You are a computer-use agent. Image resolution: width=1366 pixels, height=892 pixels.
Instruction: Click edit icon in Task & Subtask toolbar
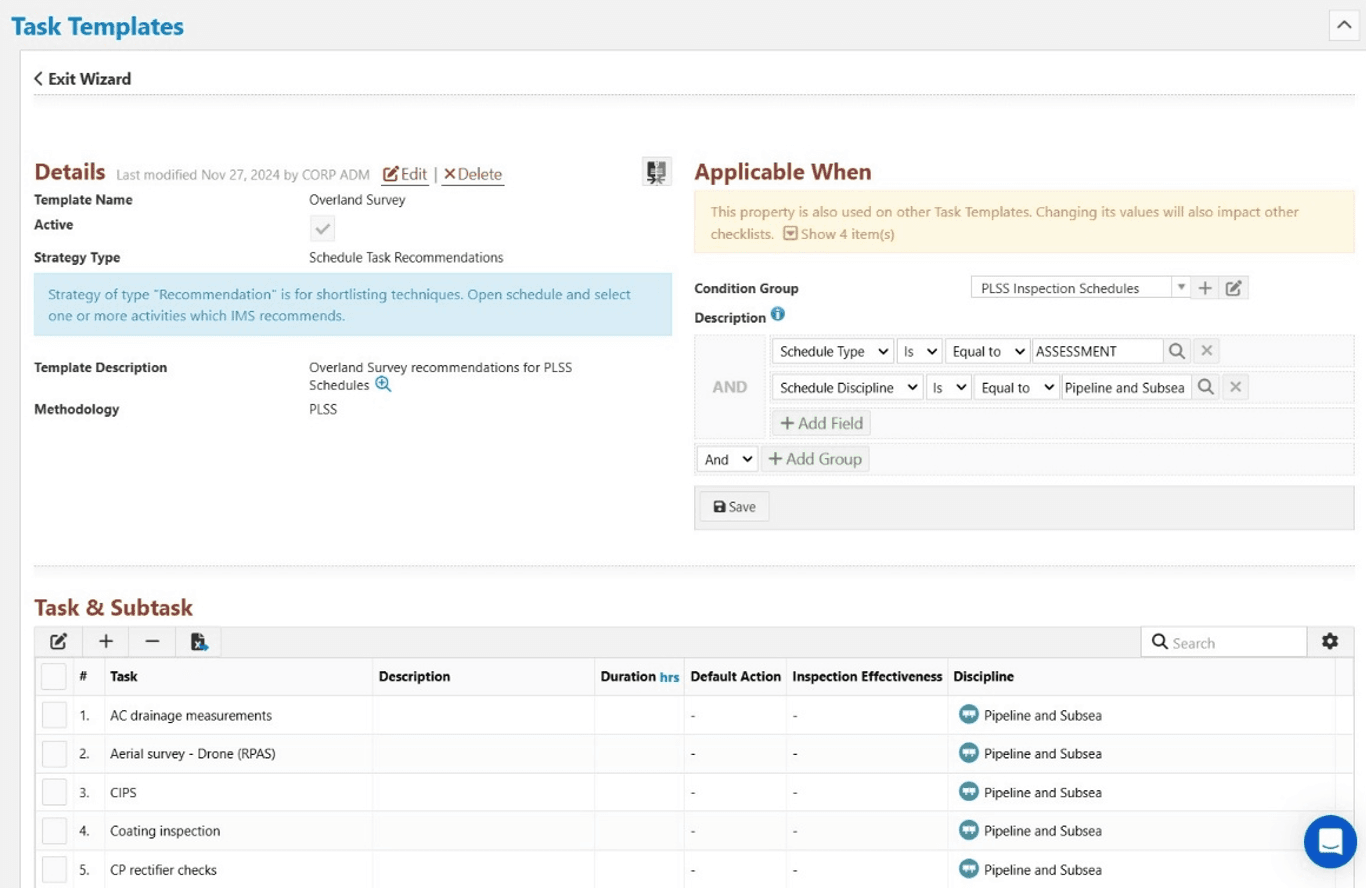[58, 642]
